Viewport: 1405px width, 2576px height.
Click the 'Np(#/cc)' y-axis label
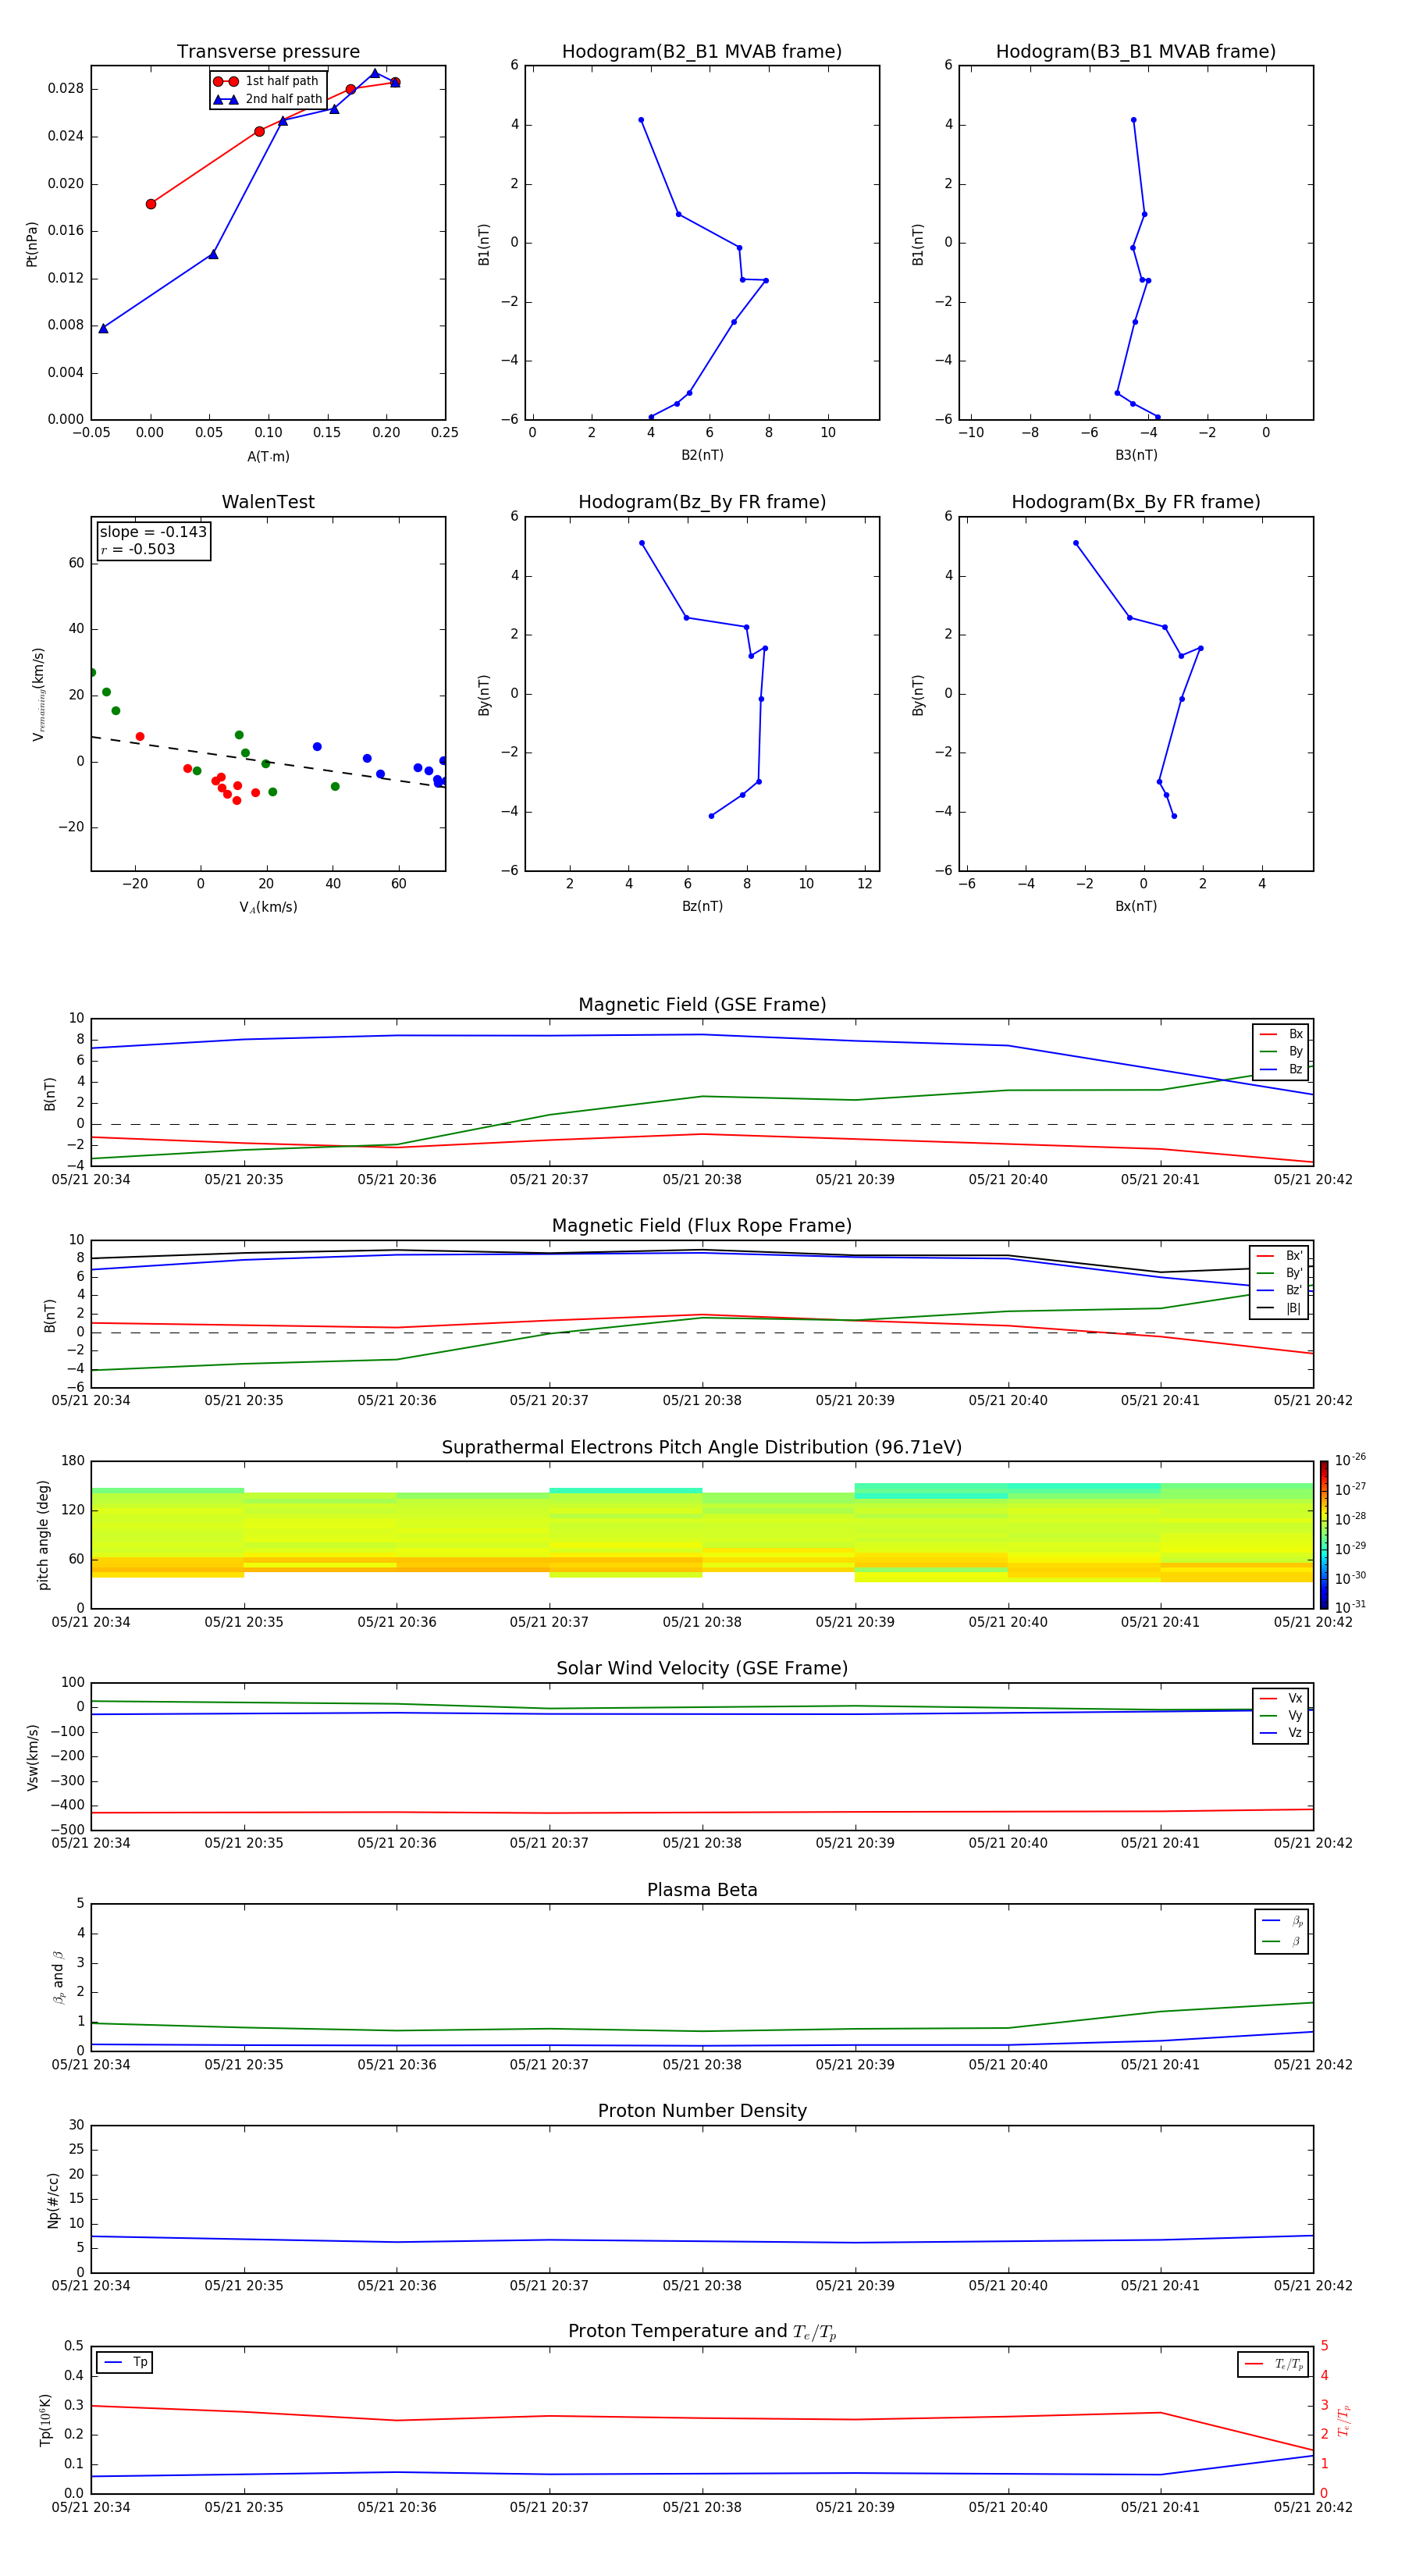53,2201
